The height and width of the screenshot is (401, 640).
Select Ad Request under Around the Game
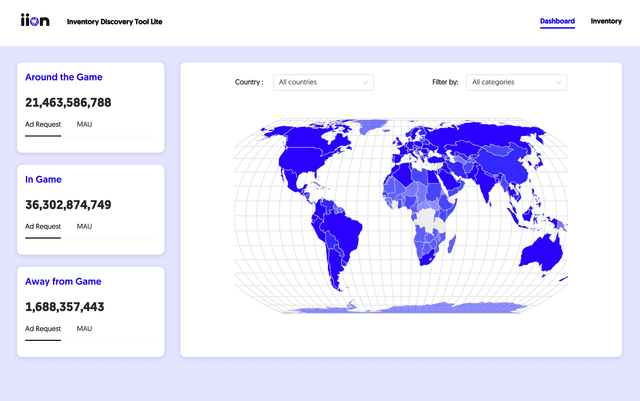click(x=43, y=124)
